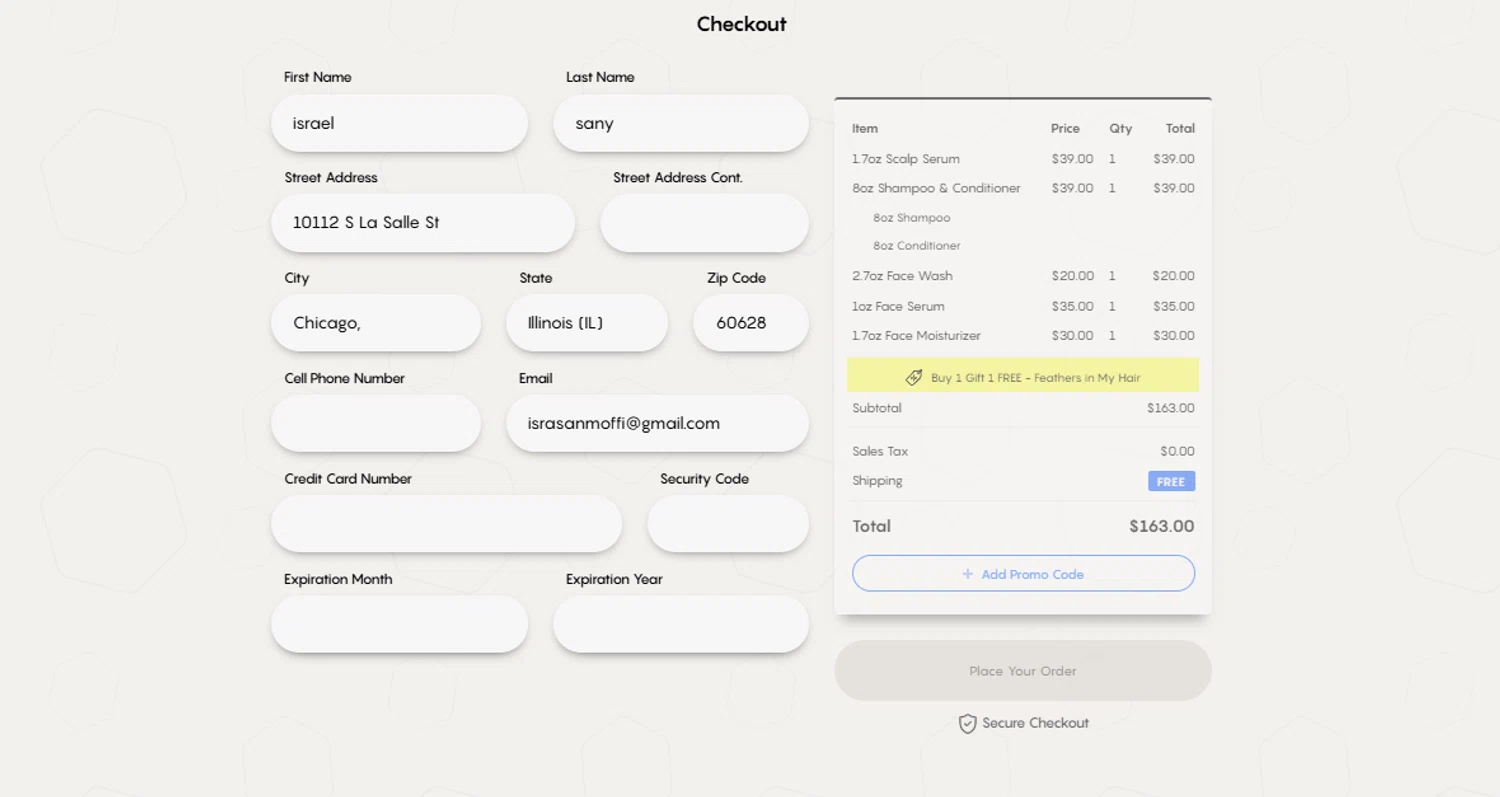The height and width of the screenshot is (797, 1500).
Task: Click the Subtotal amount $163.00
Action: click(x=1171, y=408)
